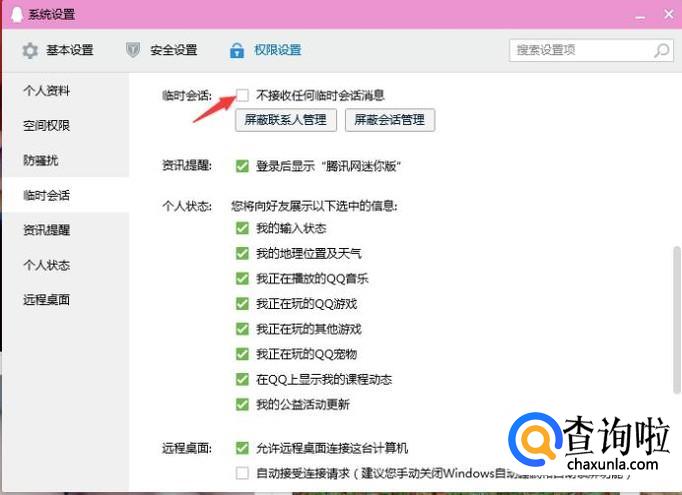682x495 pixels.
Task: Uncheck 在QQ上显示我的课程动态 checkbox
Action: 242,379
